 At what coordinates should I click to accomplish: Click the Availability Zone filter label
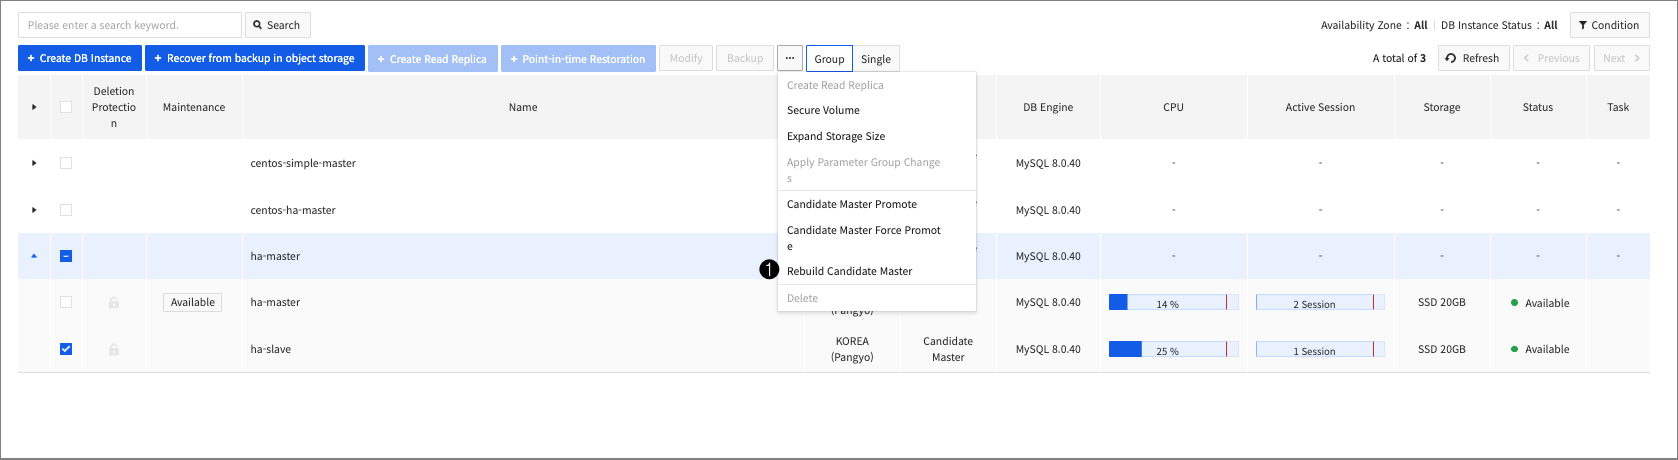(1361, 25)
